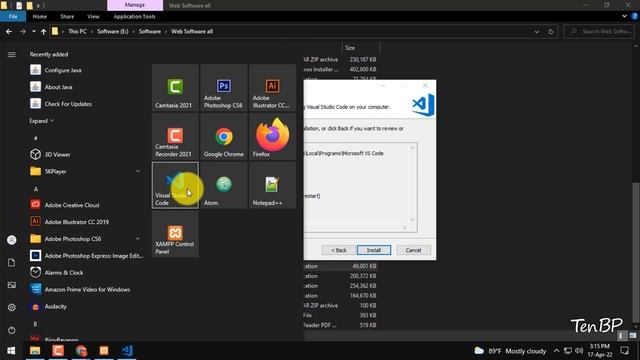Screen dimensions: 640x360
Task: Click the Start menu hamburger icon
Action: coord(11,54)
